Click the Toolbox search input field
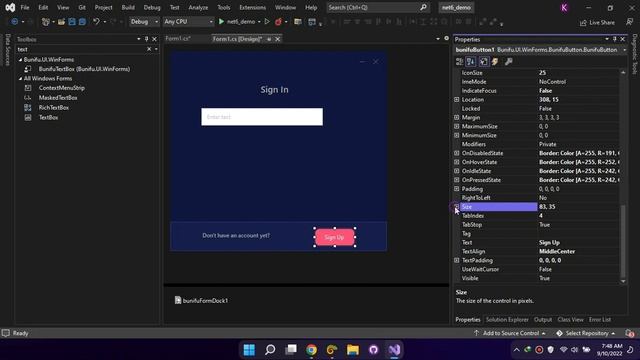The width and height of the screenshot is (640, 360). tap(81, 49)
